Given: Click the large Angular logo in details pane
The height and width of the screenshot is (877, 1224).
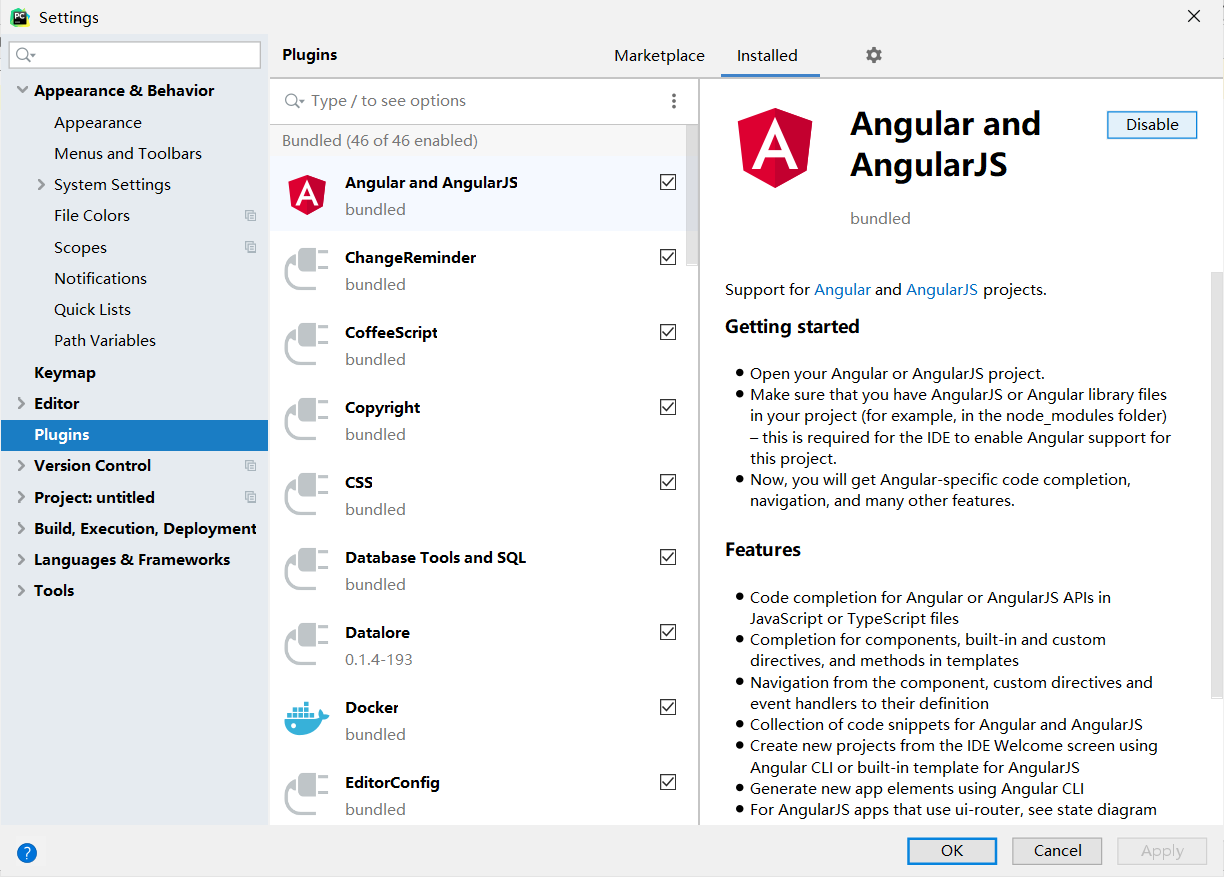Looking at the screenshot, I should pyautogui.click(x=776, y=147).
